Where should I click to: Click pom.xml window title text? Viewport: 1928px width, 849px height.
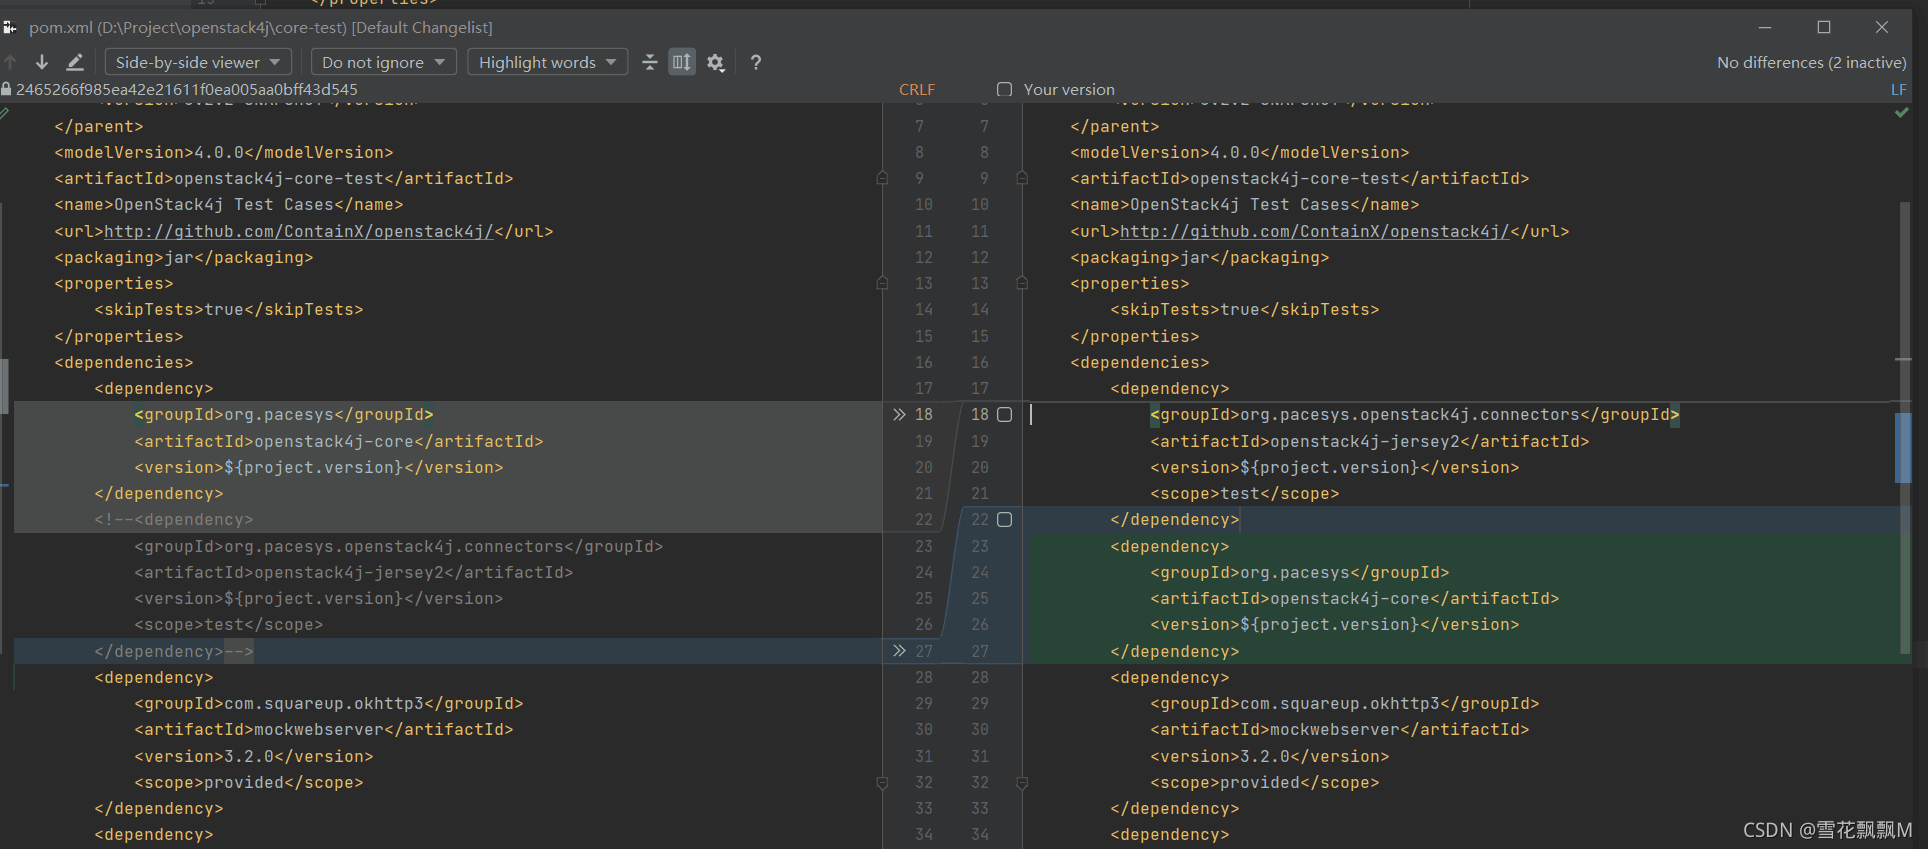pos(261,27)
